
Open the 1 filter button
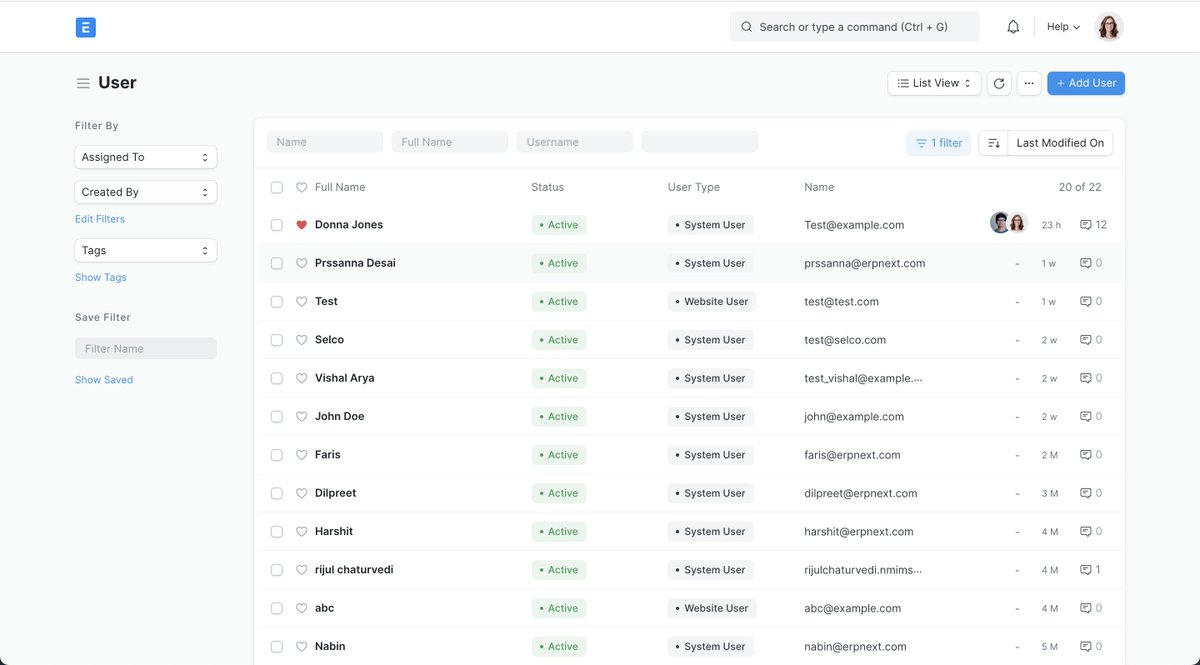938,143
